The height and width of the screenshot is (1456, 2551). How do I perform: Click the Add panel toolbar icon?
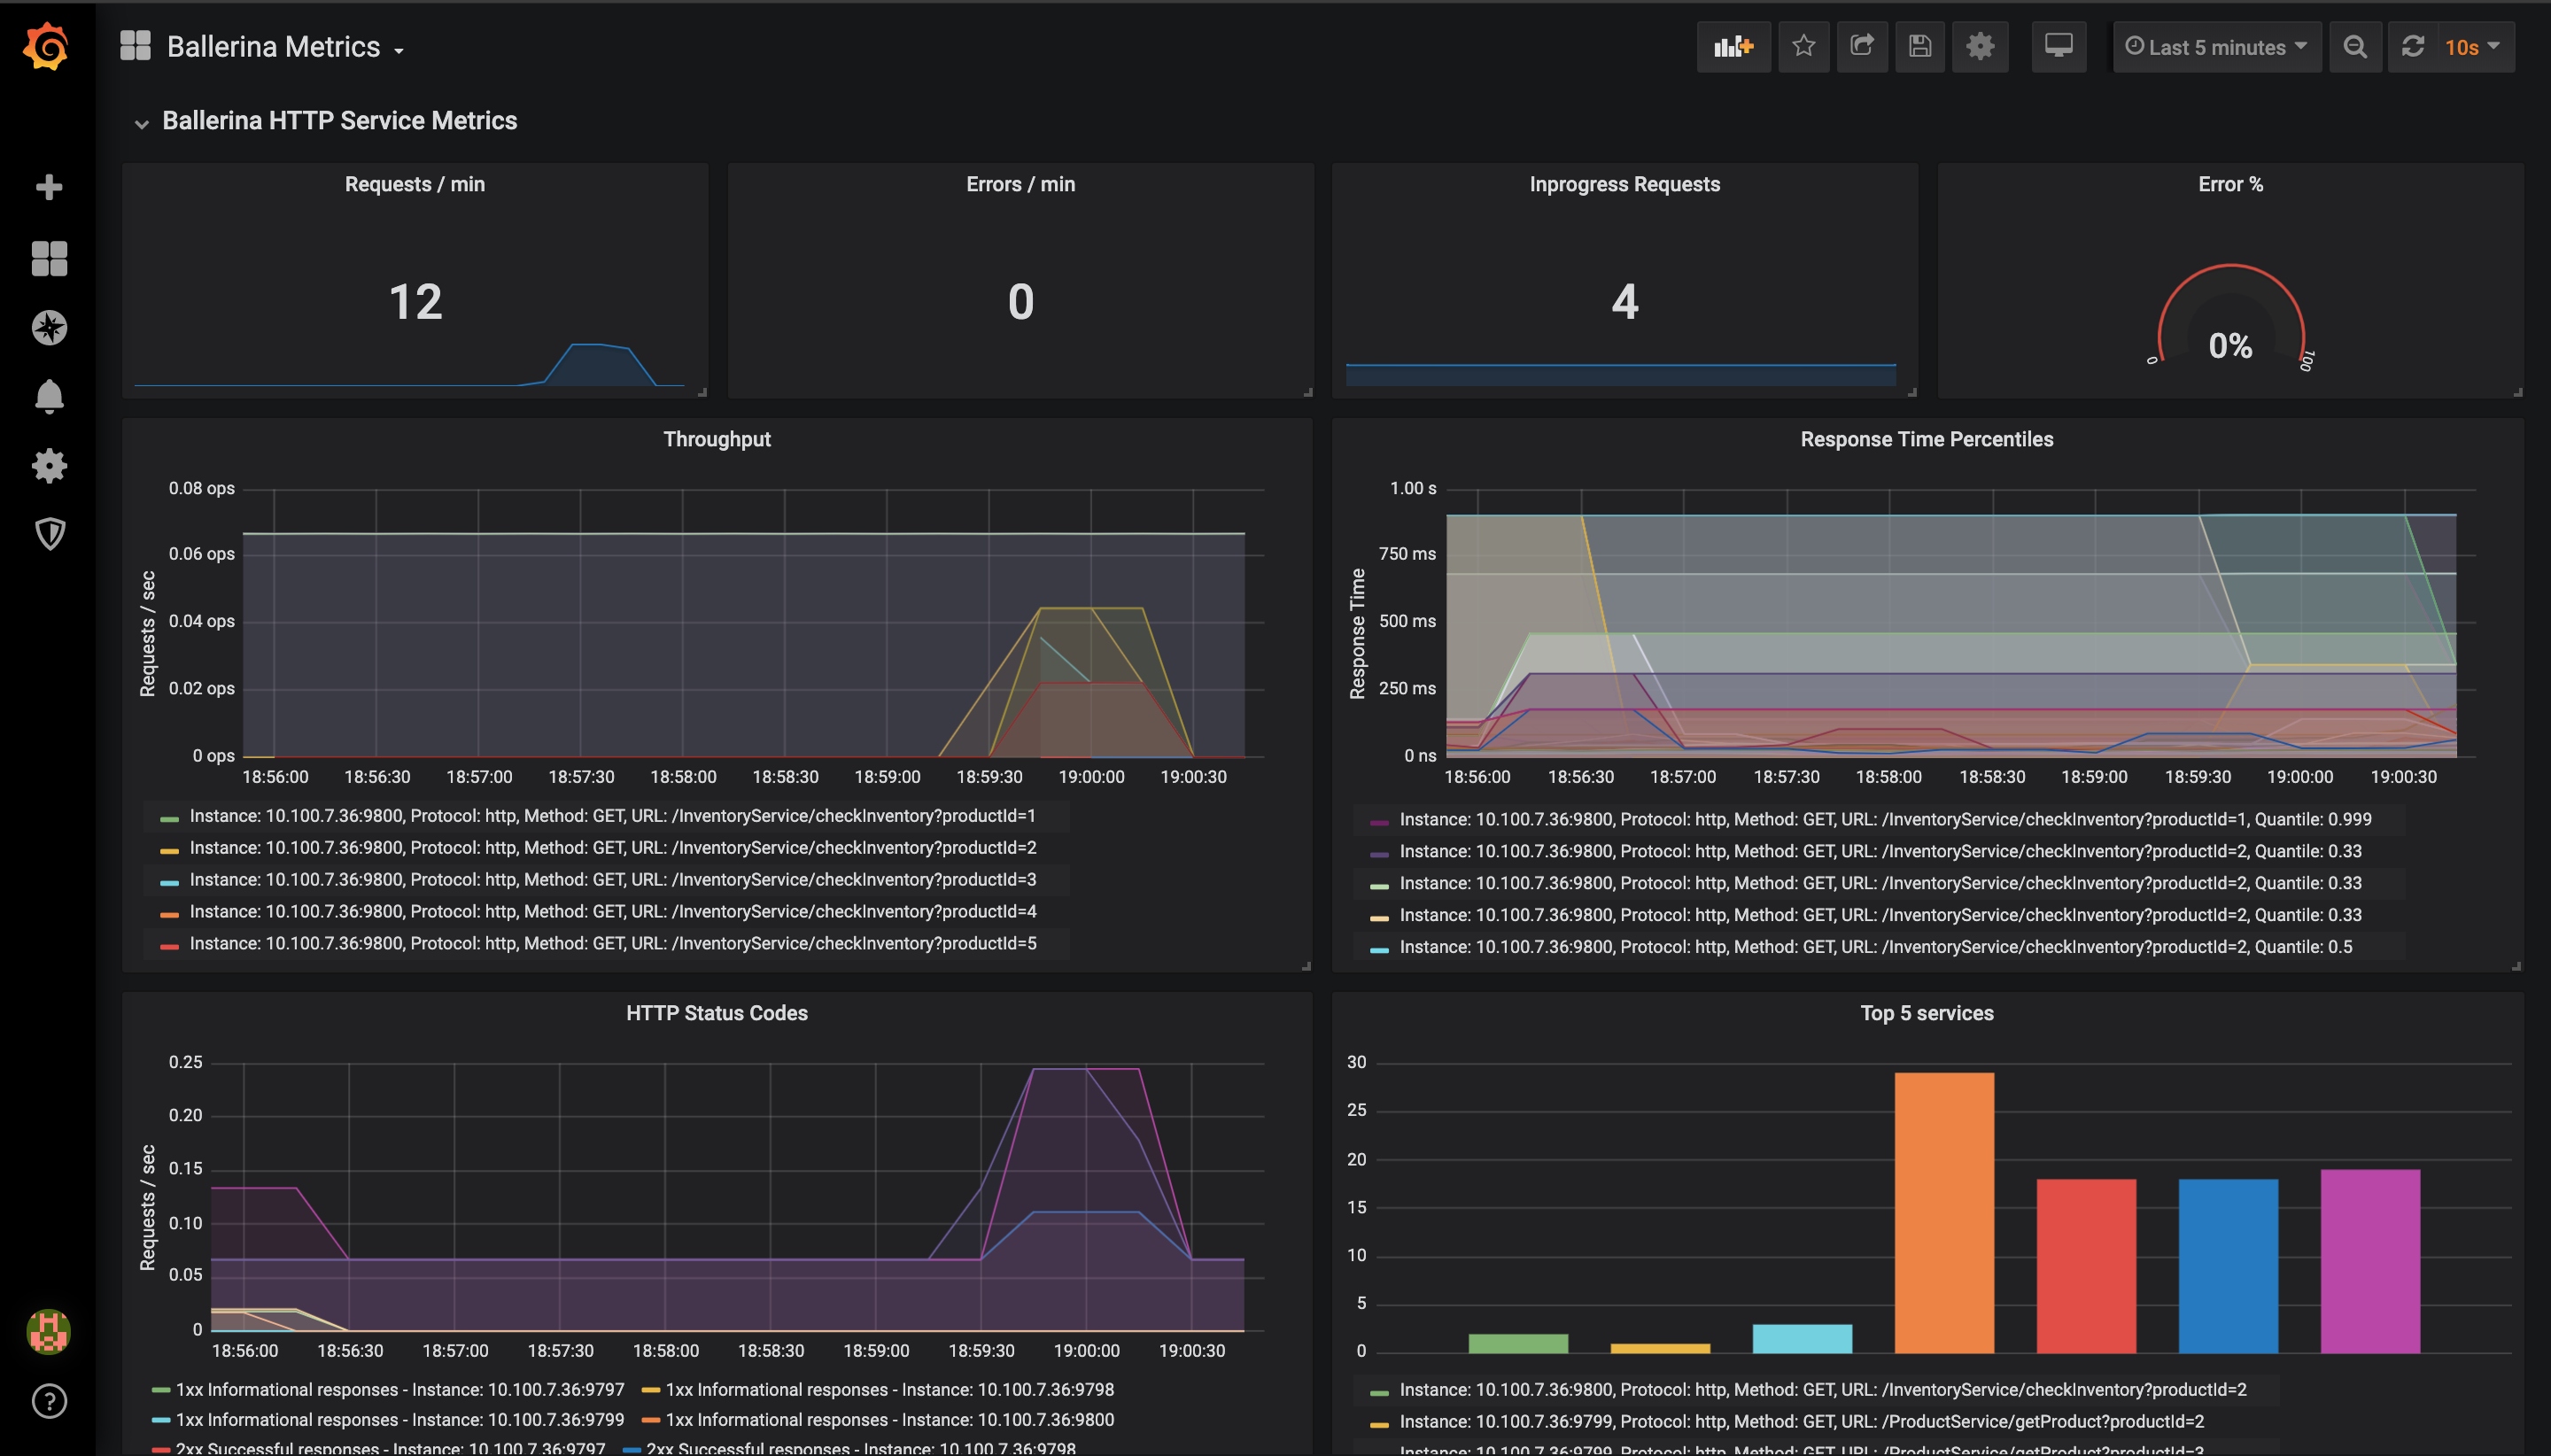[x=1733, y=47]
